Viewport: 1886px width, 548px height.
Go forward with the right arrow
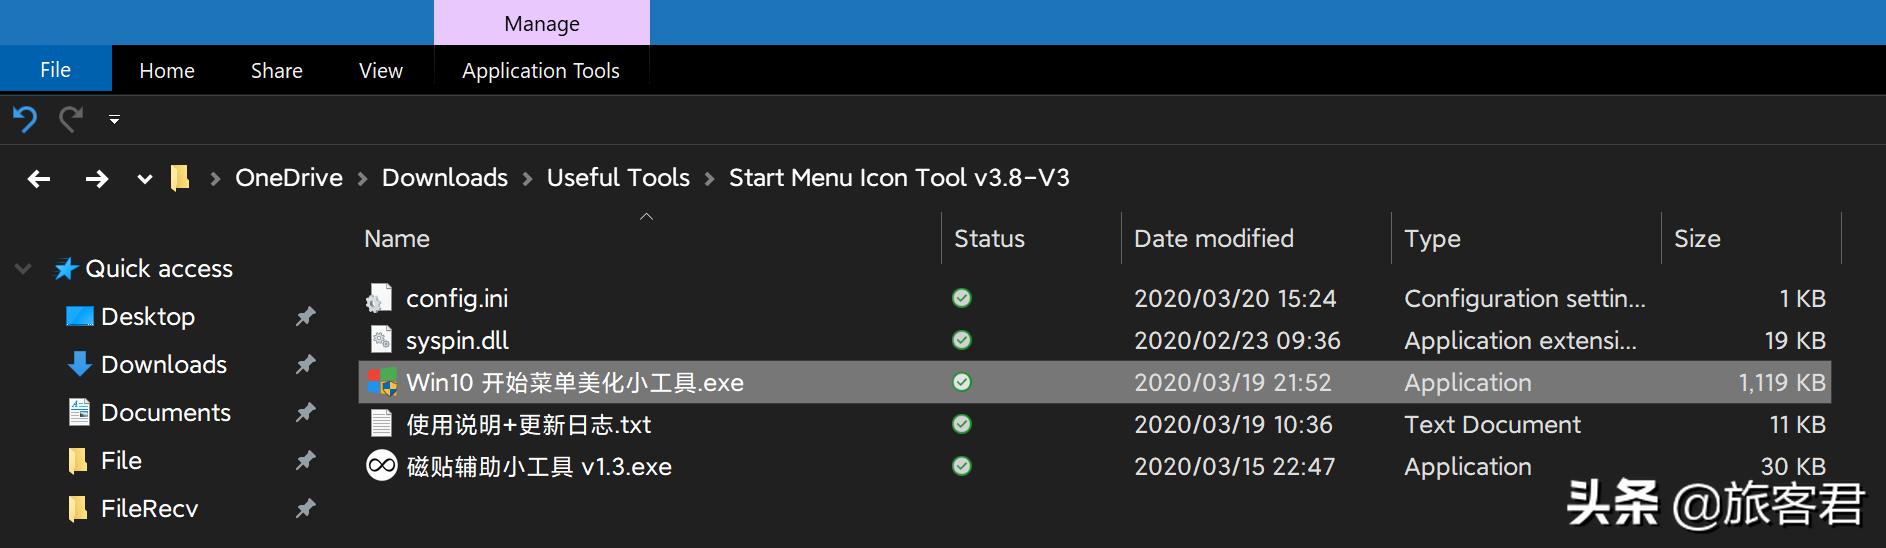(x=97, y=179)
